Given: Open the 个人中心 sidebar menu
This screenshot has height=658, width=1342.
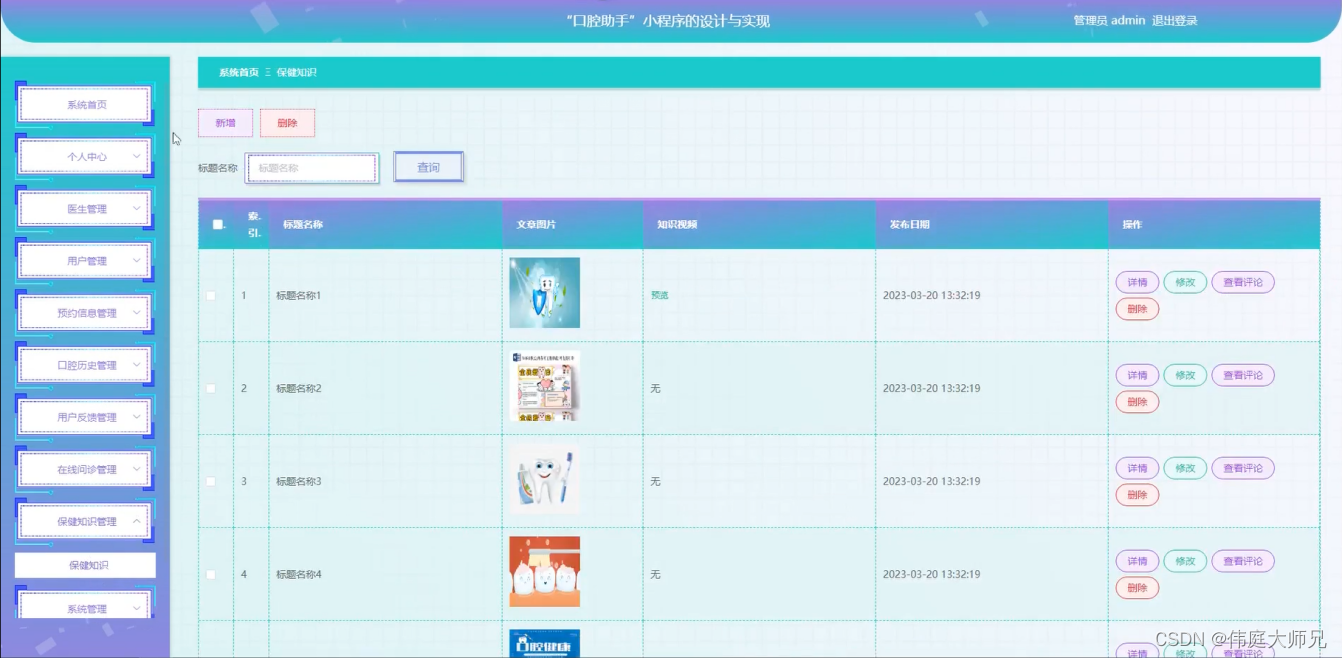Looking at the screenshot, I should point(86,157).
